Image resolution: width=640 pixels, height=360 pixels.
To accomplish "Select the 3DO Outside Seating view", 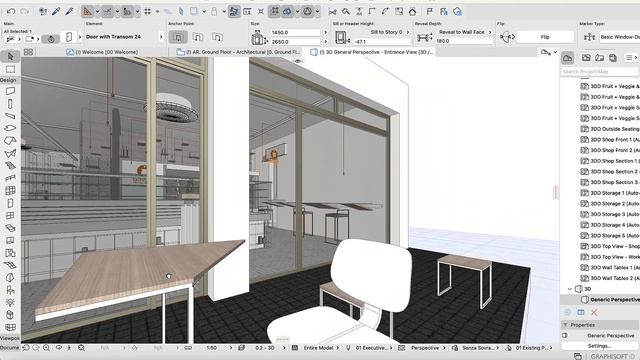I will click(x=610, y=129).
